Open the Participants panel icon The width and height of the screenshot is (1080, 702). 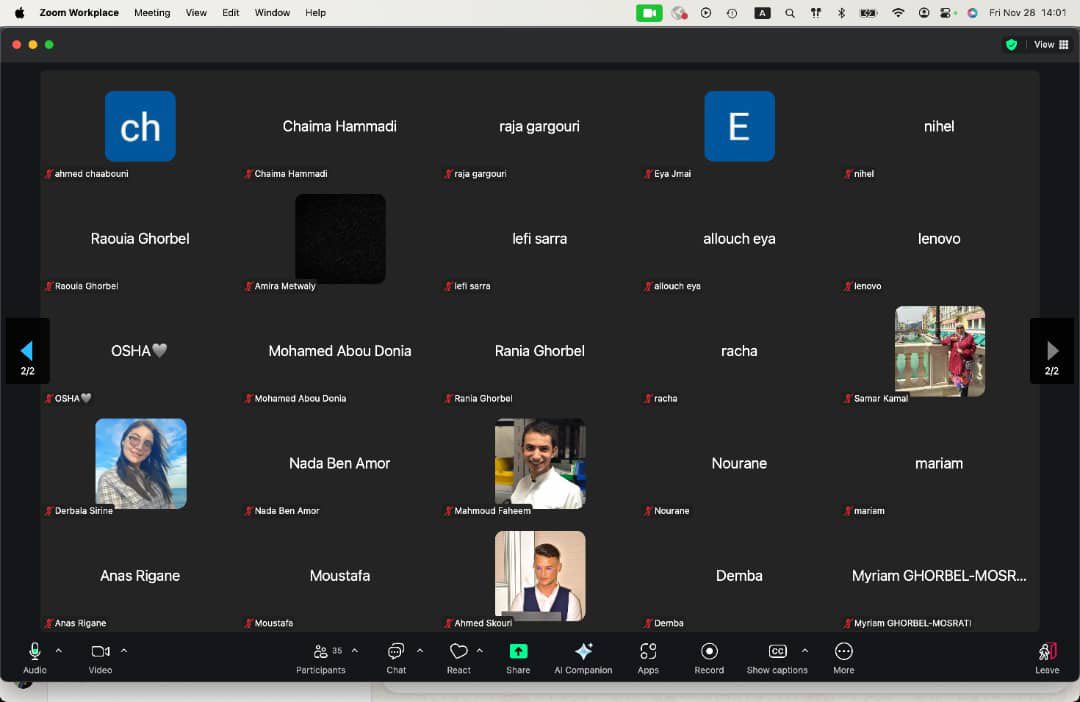point(321,652)
